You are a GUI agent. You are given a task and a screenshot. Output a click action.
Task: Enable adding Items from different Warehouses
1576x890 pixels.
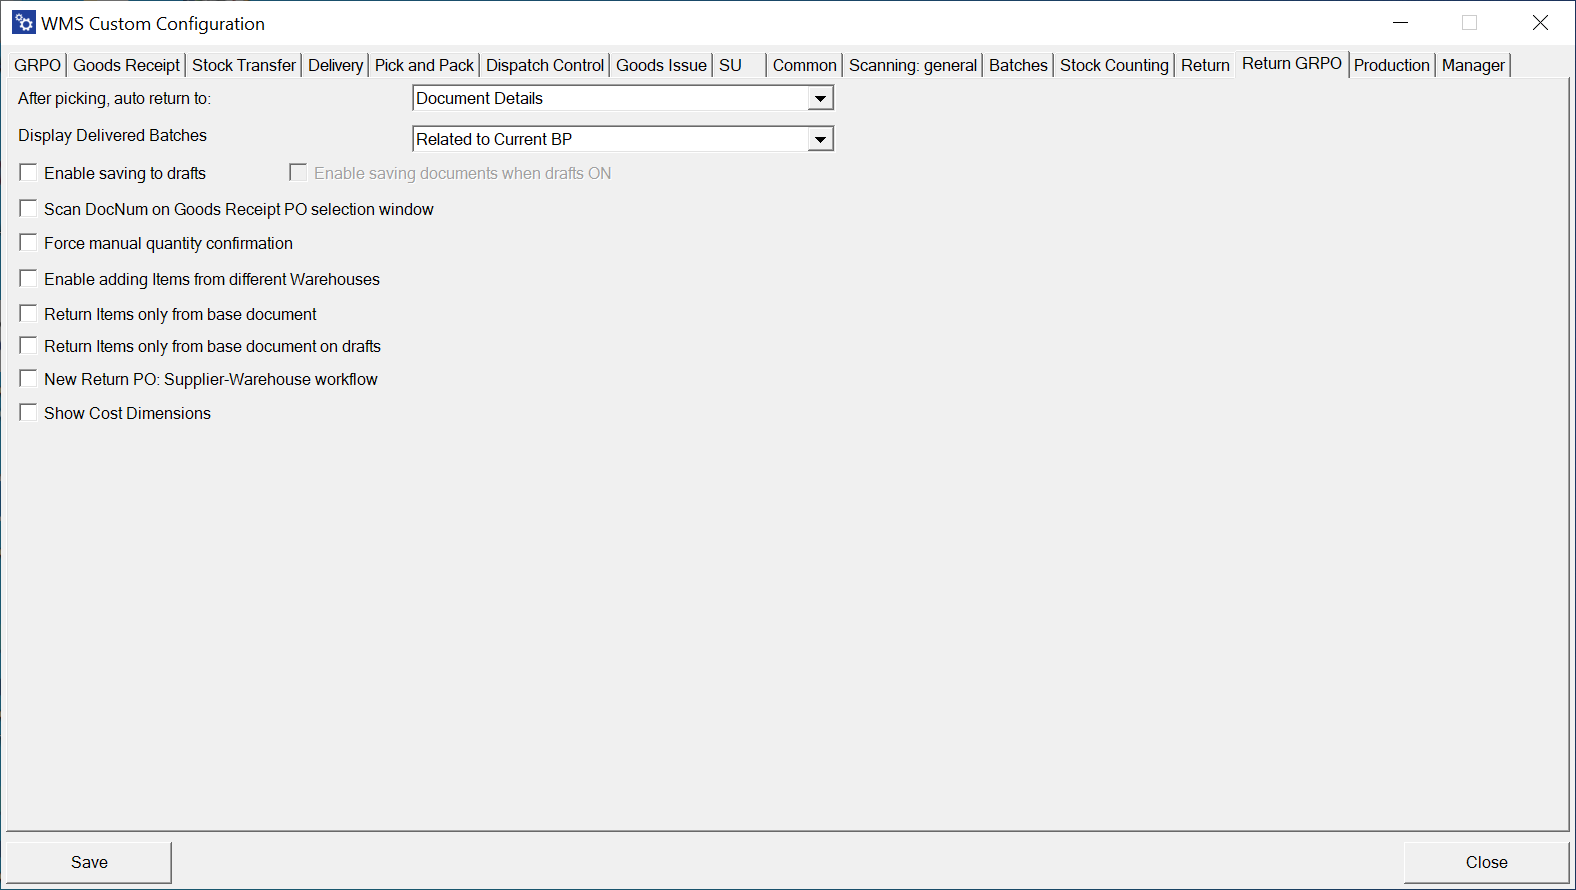pyautogui.click(x=29, y=279)
